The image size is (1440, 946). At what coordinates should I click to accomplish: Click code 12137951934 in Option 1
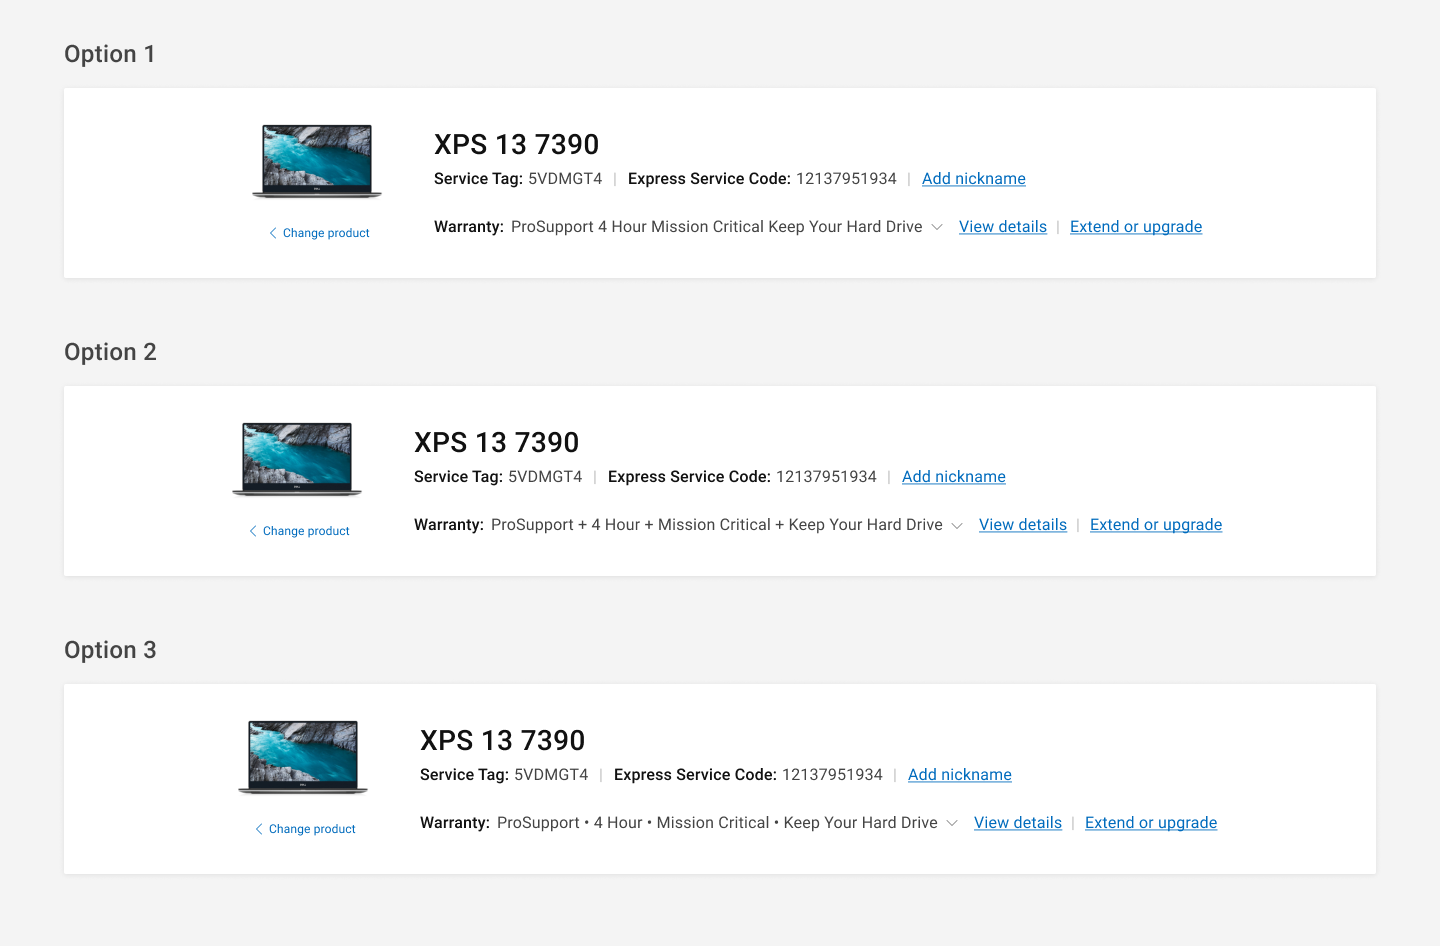tap(846, 179)
